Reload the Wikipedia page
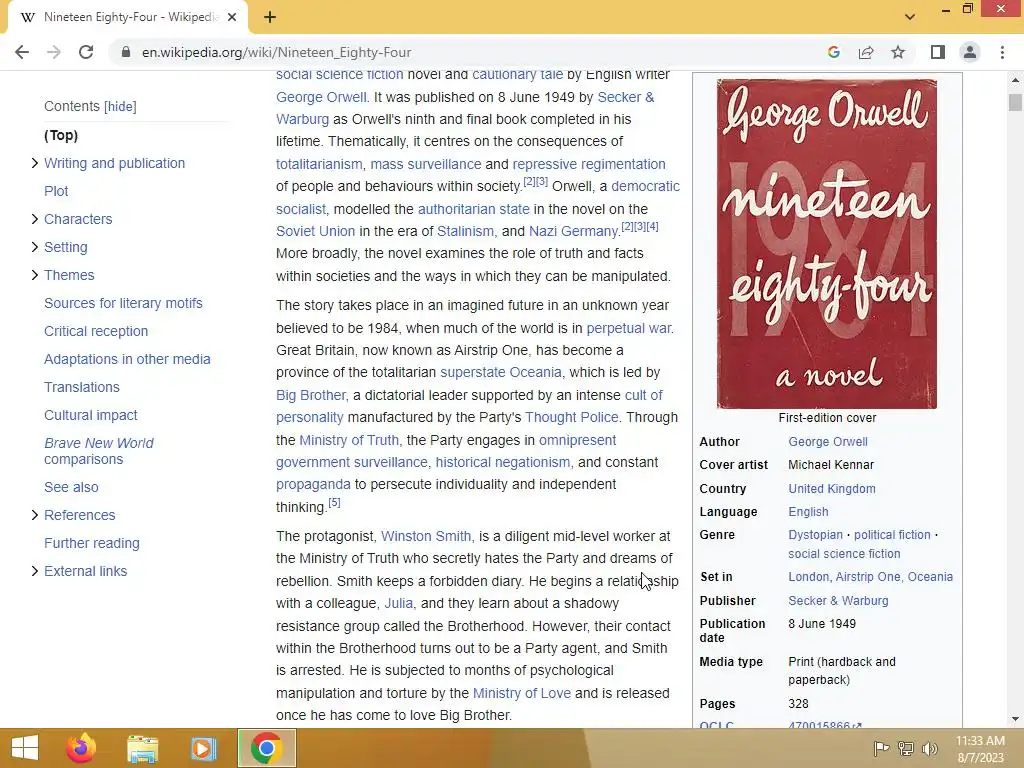Image resolution: width=1024 pixels, height=768 pixels. click(86, 52)
